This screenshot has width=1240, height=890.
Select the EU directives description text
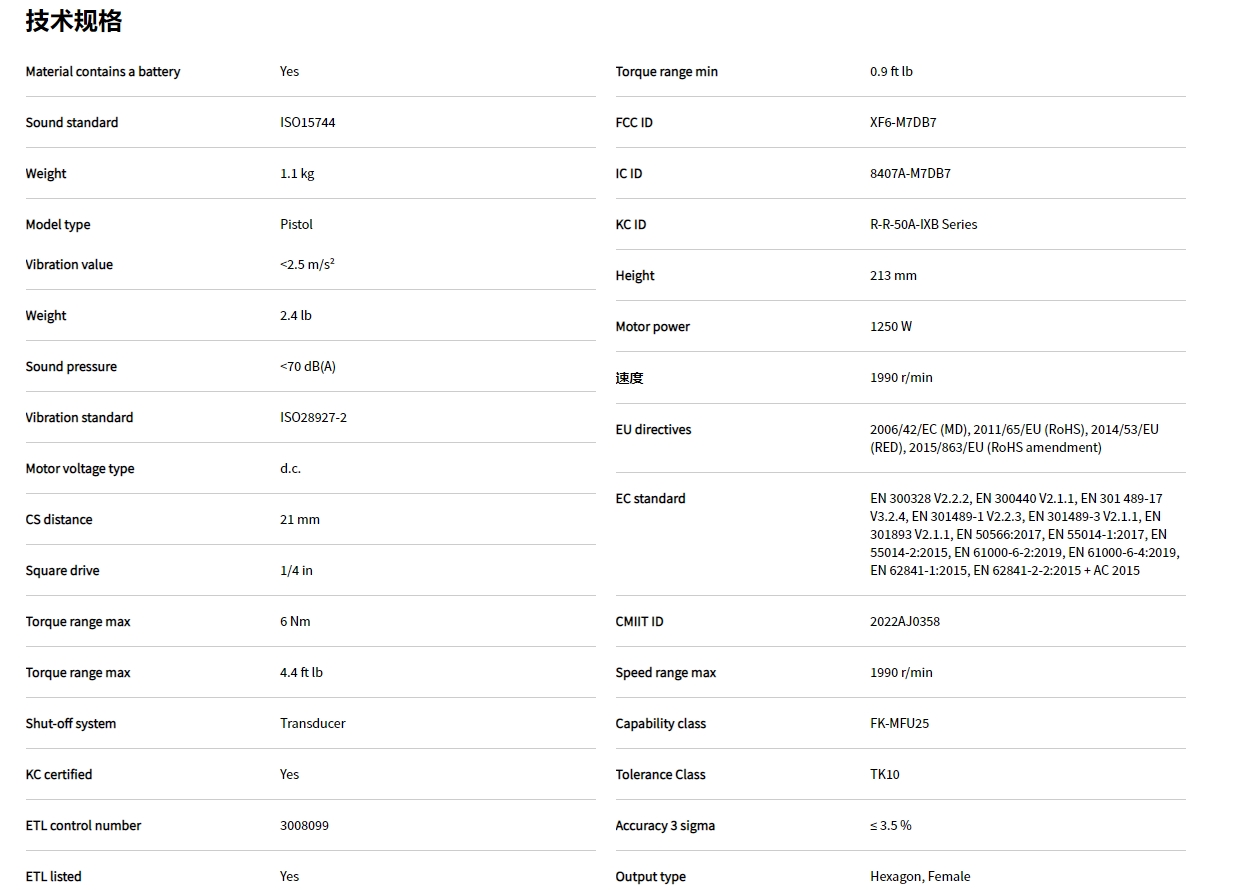point(1014,439)
